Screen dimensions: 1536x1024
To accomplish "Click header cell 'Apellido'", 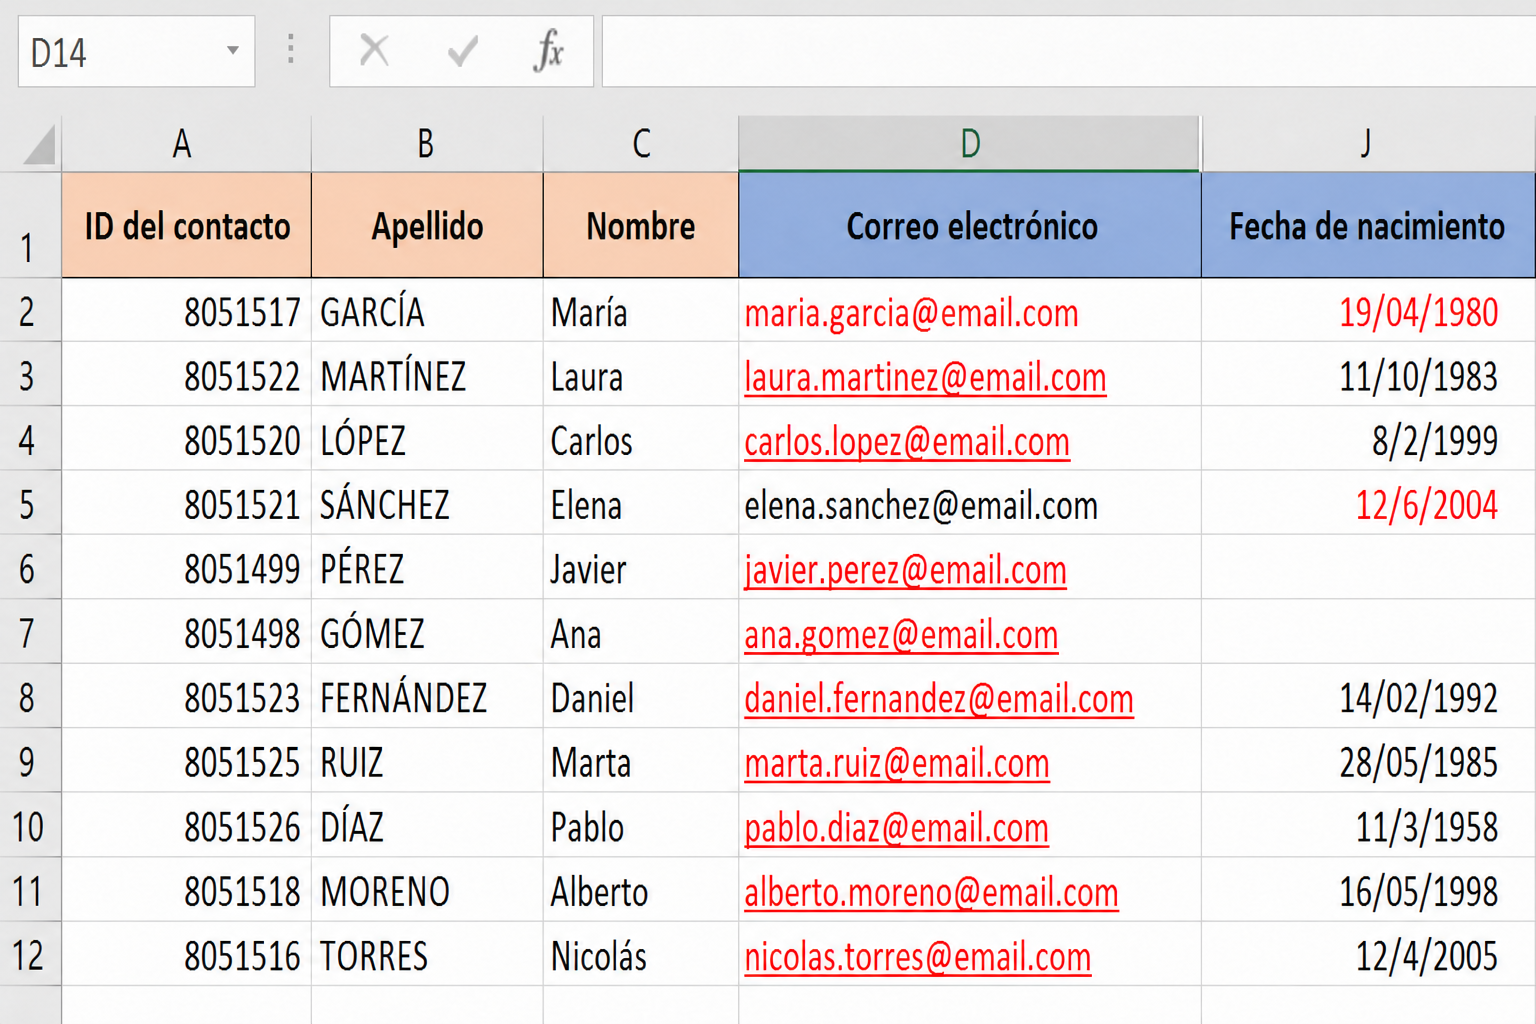I will (427, 226).
